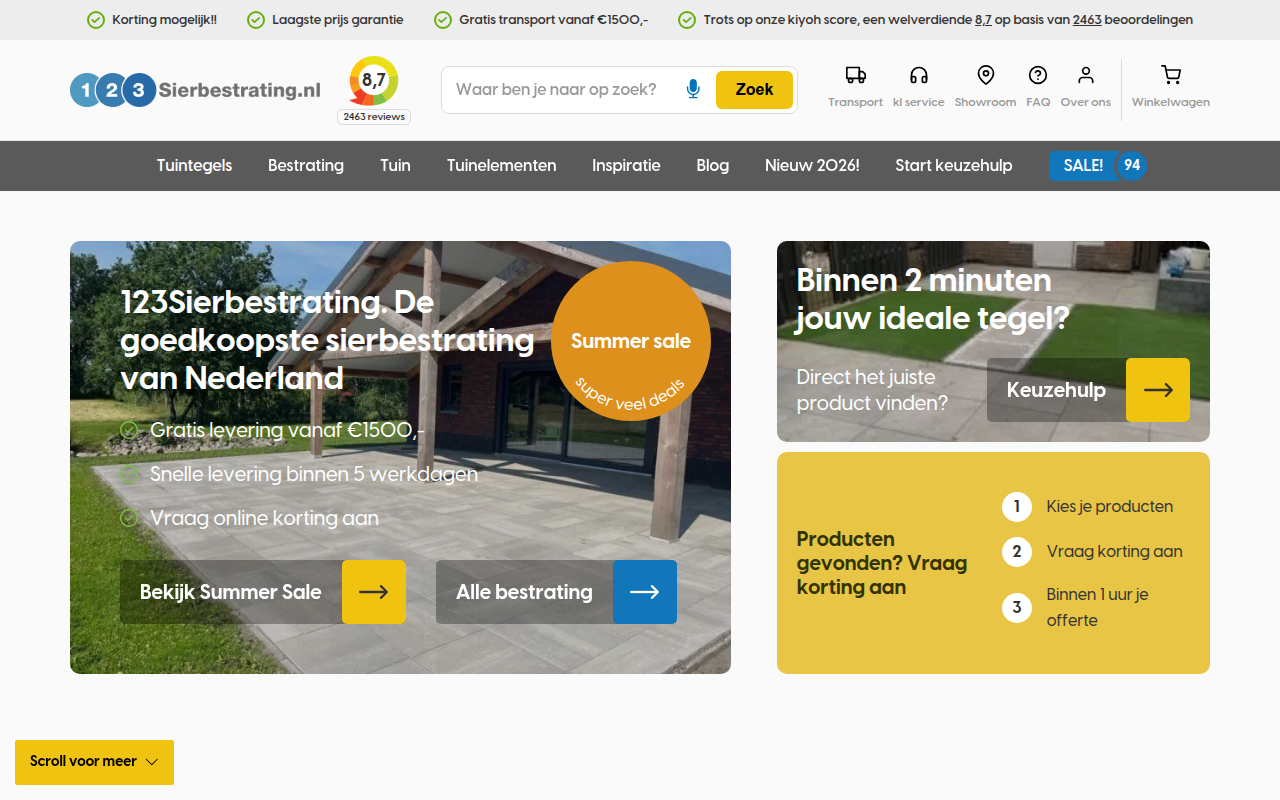Image resolution: width=1280 pixels, height=800 pixels.
Task: Click the yellow arrow beside Keuzehulp
Action: pos(1158,390)
